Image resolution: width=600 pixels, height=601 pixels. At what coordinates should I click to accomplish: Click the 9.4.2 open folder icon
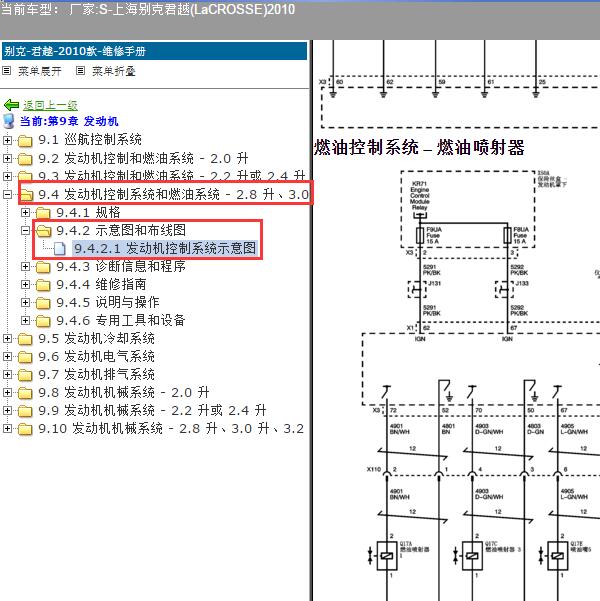[44, 230]
